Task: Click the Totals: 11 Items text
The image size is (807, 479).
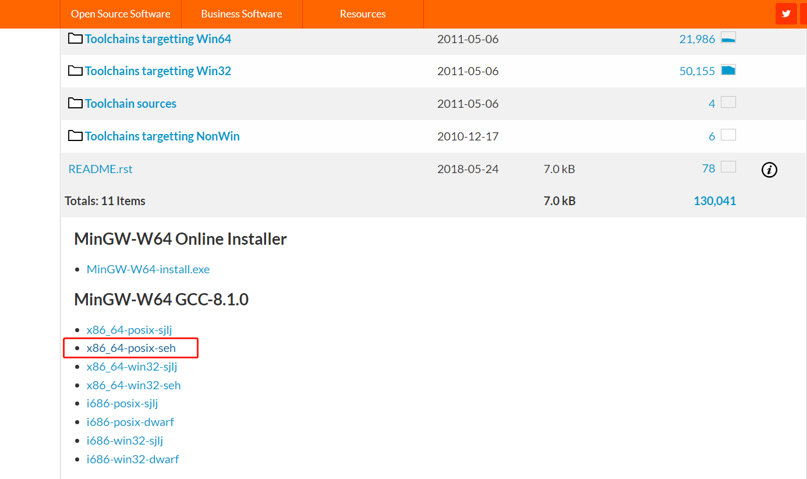Action: point(105,201)
